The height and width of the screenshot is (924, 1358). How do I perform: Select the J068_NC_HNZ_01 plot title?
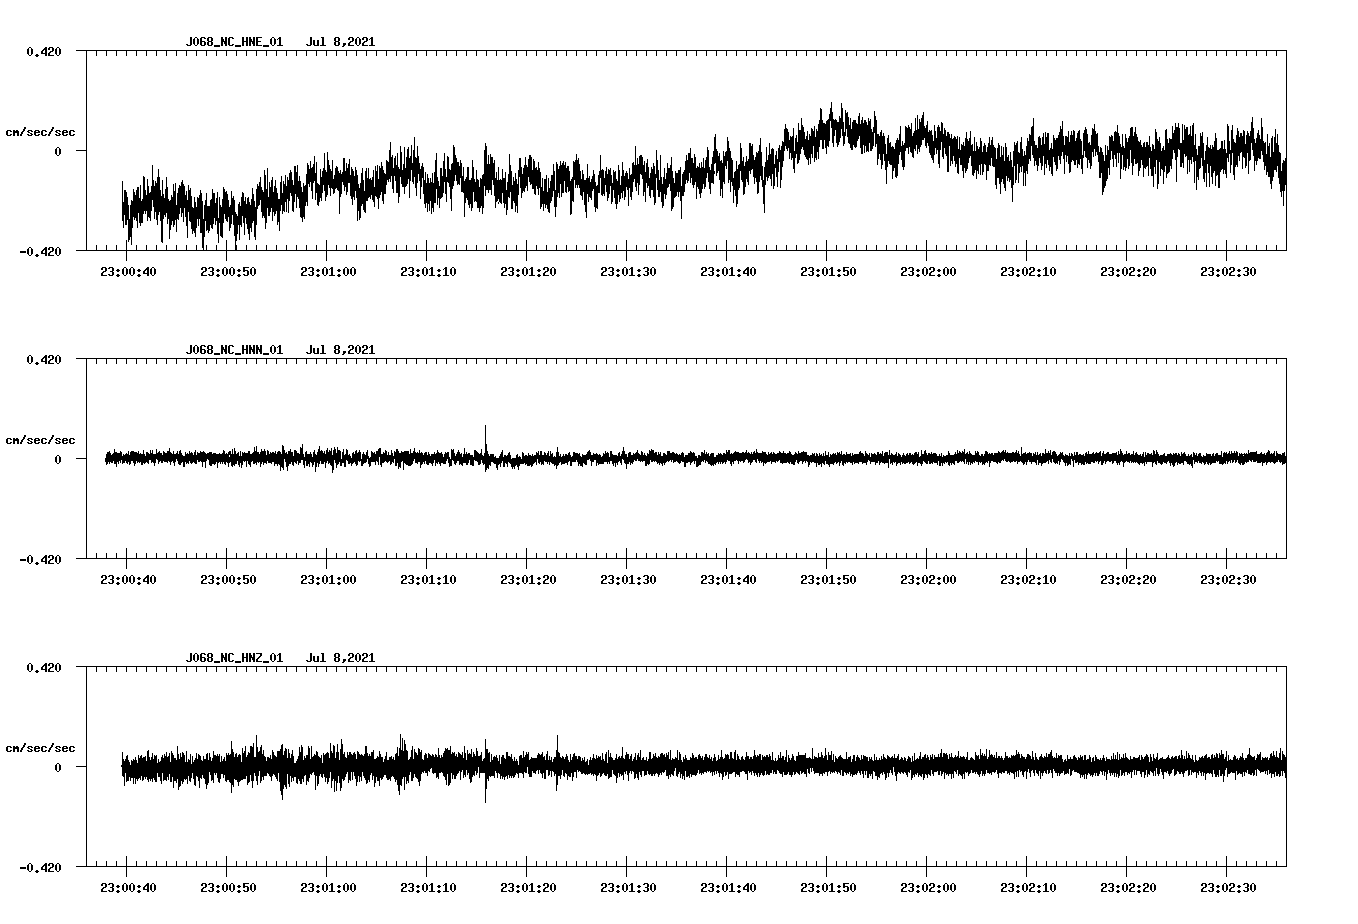[x=234, y=658]
